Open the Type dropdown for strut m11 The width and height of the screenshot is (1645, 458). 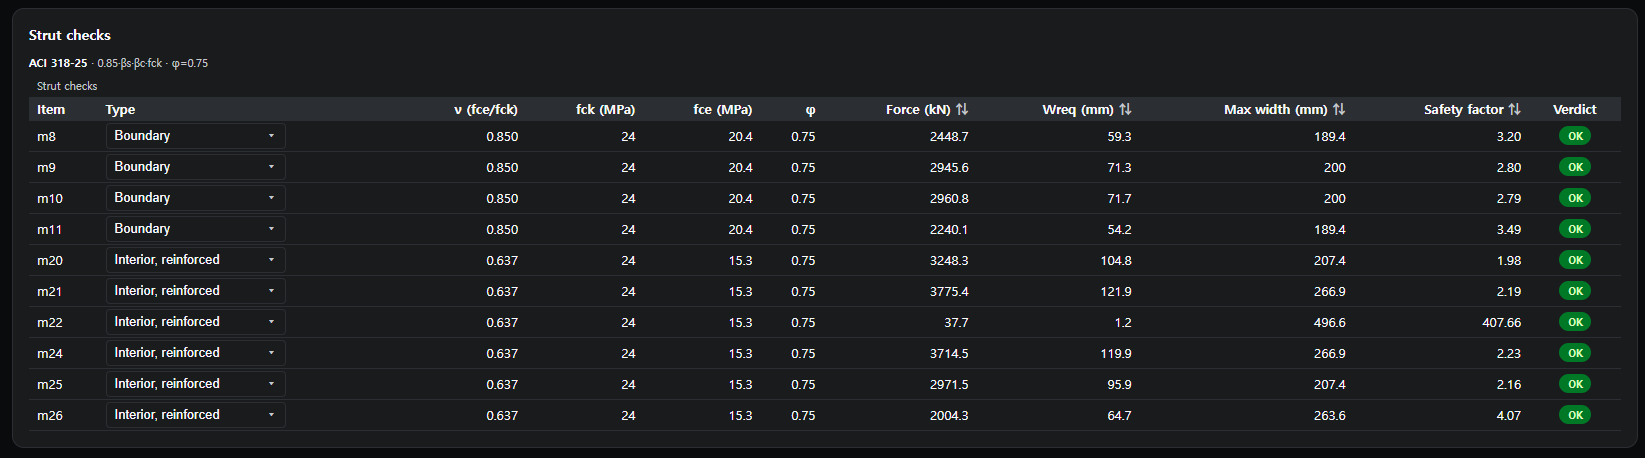196,229
